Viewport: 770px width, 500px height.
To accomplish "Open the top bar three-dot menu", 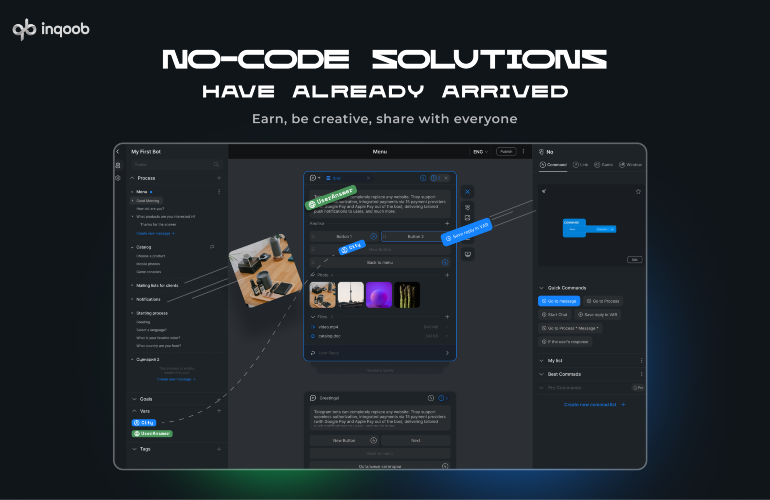I will pyautogui.click(x=523, y=151).
